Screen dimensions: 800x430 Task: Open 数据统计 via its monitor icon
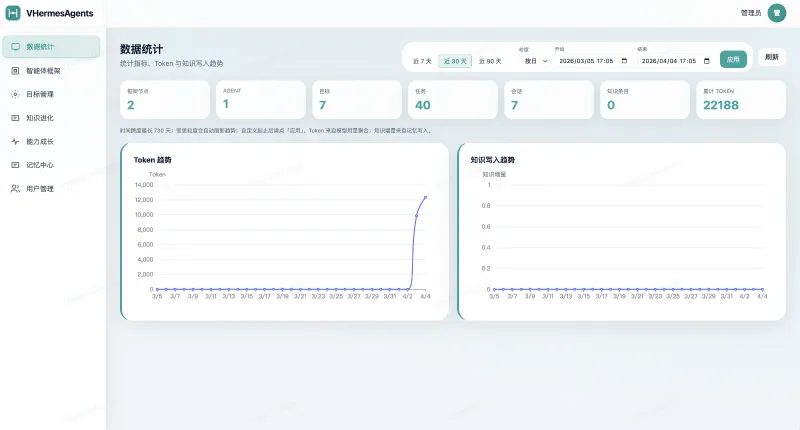pos(15,47)
